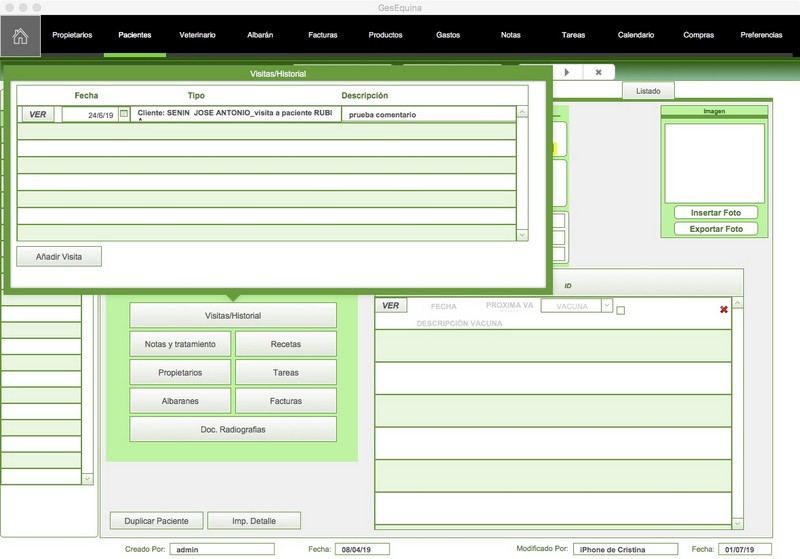Open Notas y tratamiento
The height and width of the screenshot is (559, 800).
(x=181, y=344)
